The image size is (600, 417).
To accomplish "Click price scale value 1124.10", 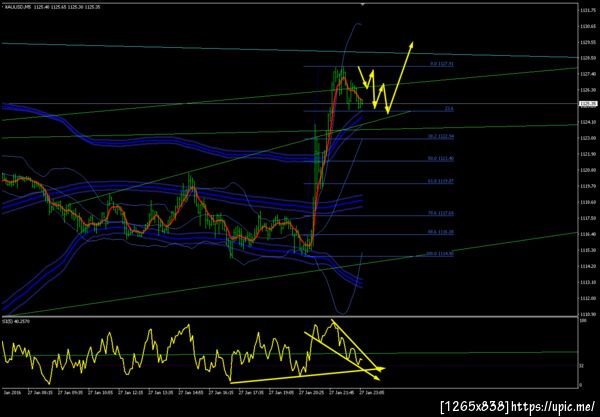I will pos(588,122).
